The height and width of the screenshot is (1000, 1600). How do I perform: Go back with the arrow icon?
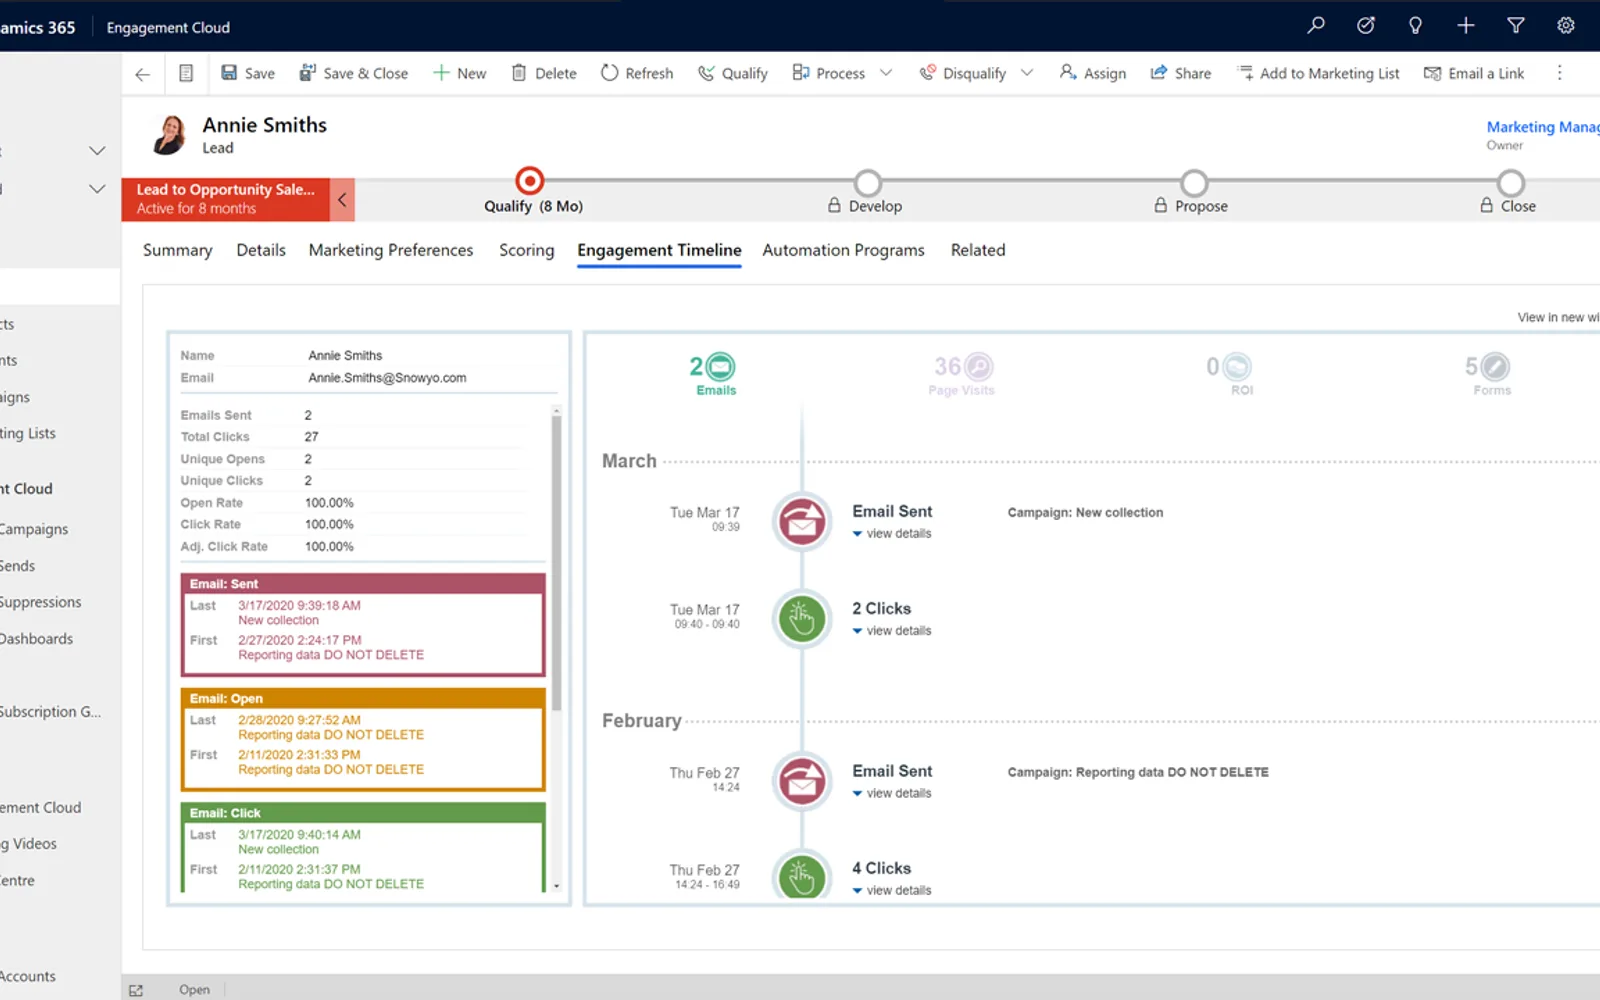[142, 73]
